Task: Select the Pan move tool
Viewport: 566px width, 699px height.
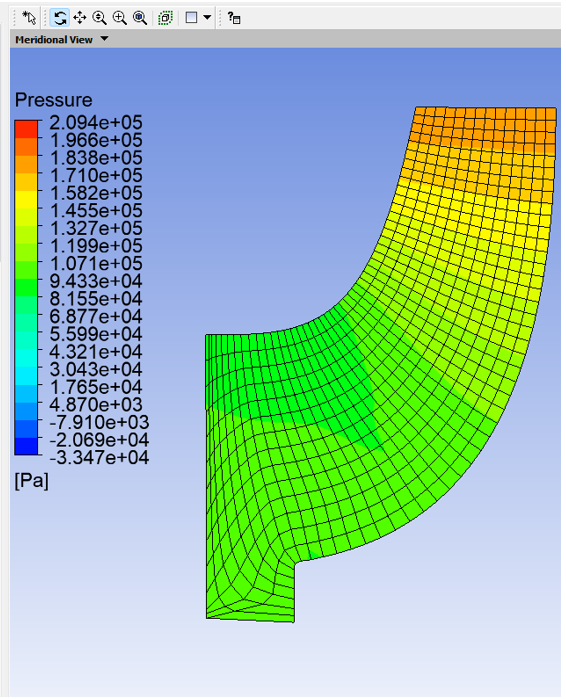Action: tap(80, 18)
